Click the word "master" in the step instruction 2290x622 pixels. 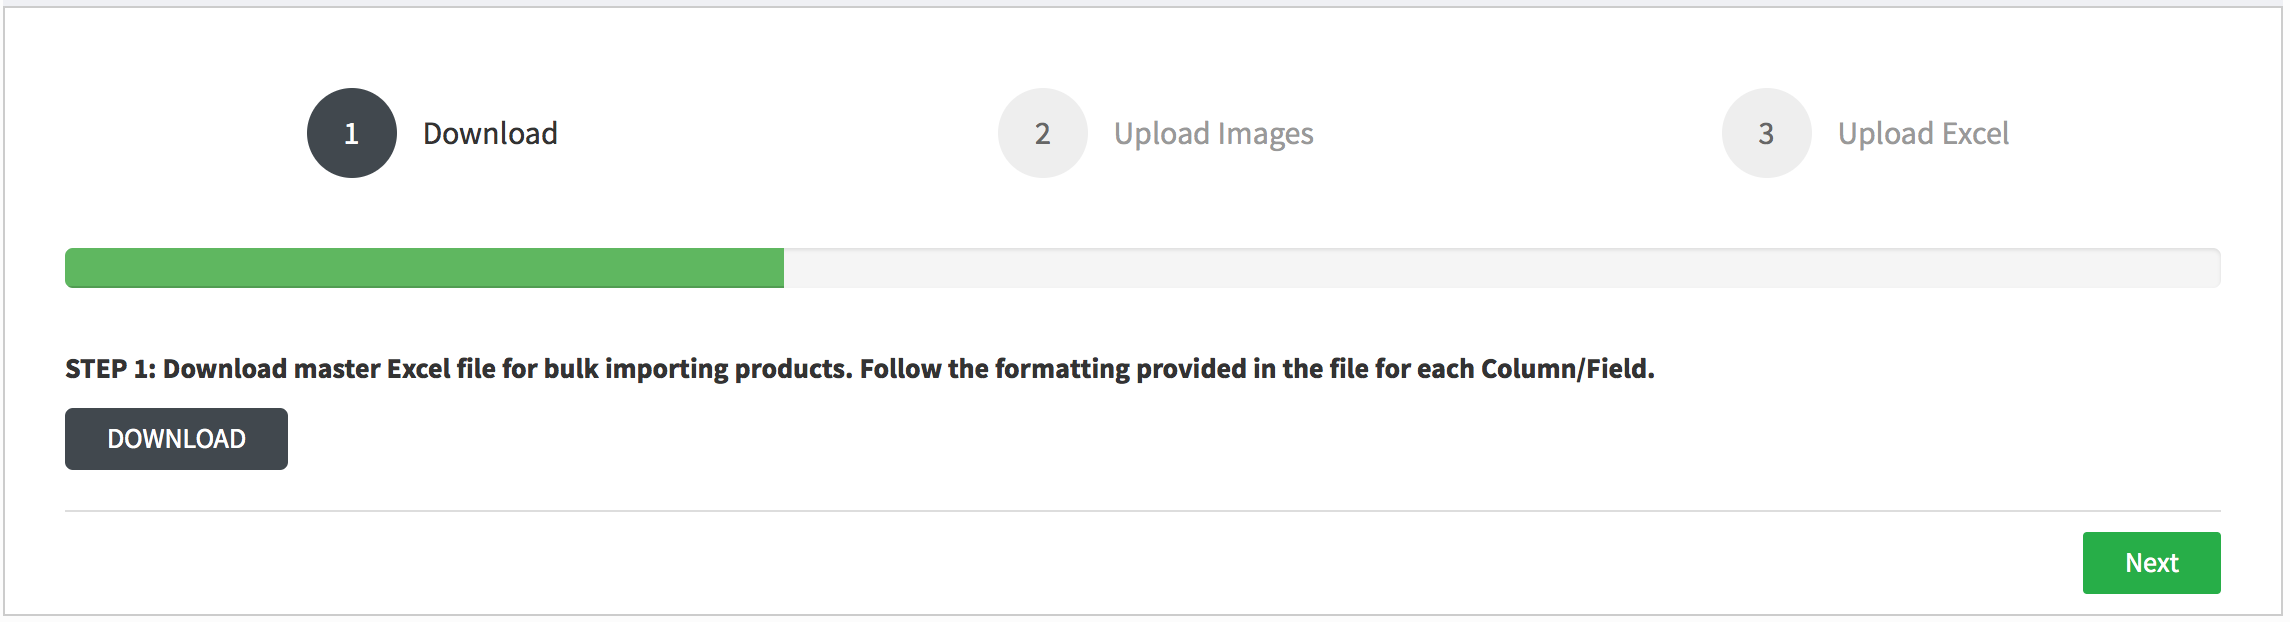(337, 369)
